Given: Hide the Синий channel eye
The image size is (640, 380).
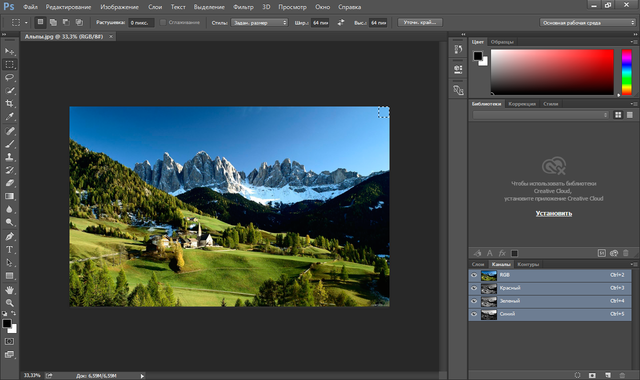Looking at the screenshot, I should click(474, 314).
